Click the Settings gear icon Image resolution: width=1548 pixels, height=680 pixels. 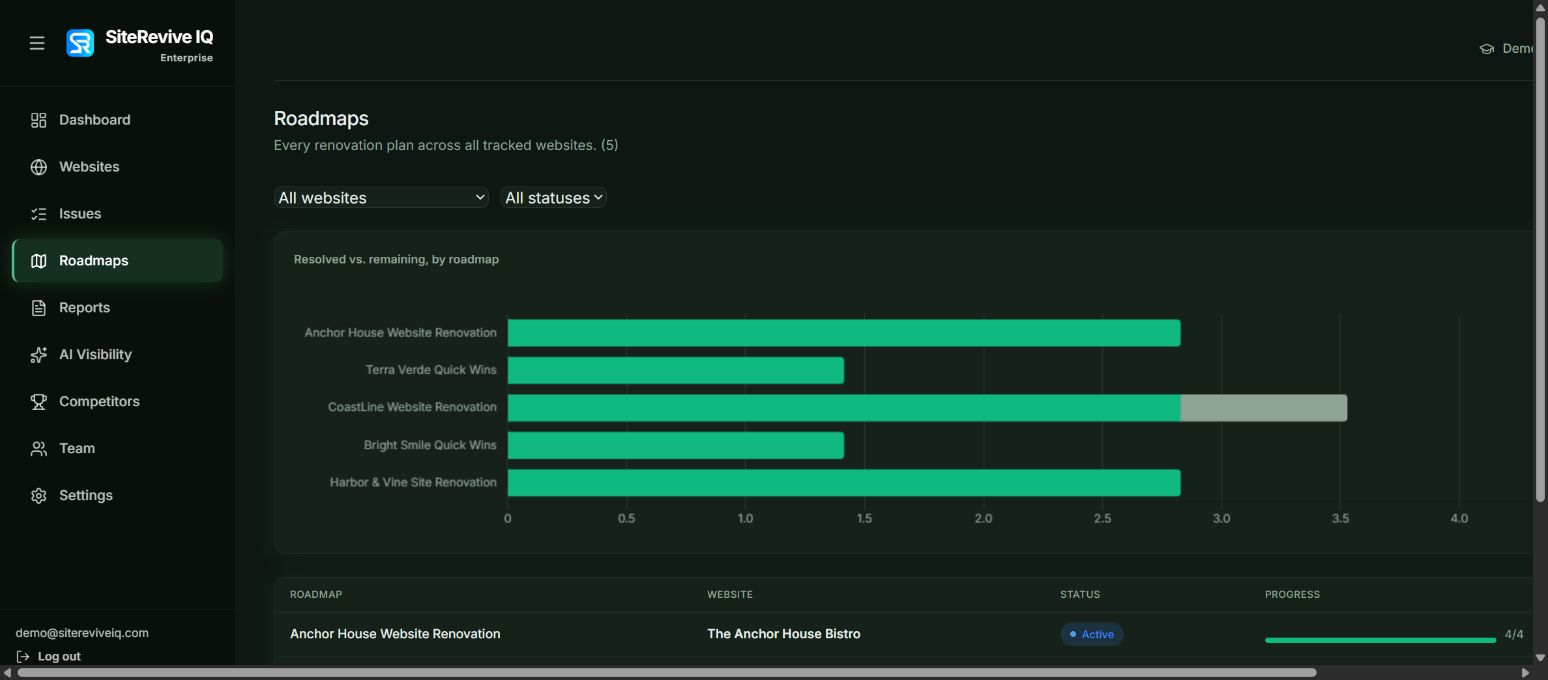(39, 496)
